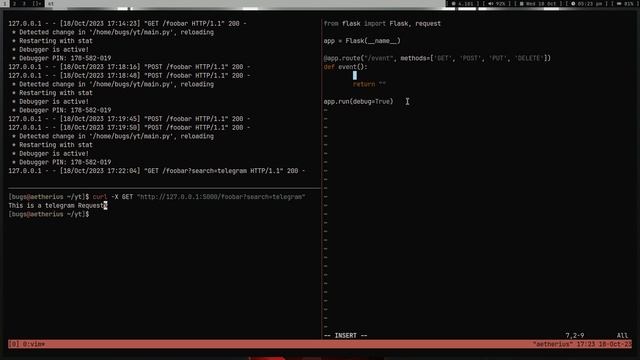Click the vim cursor position '7,2-9'

(x=574, y=336)
